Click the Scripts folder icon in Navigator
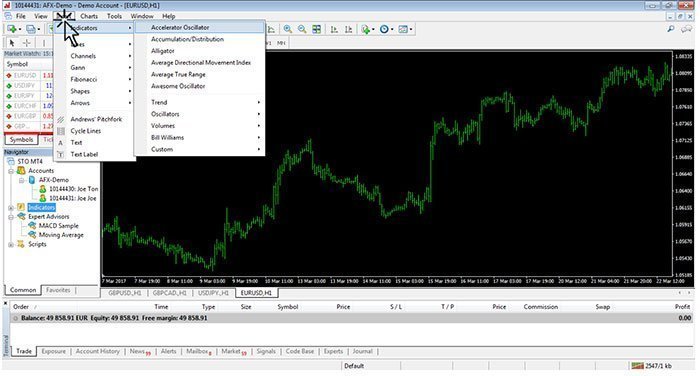The height and width of the screenshot is (376, 700). [x=21, y=244]
